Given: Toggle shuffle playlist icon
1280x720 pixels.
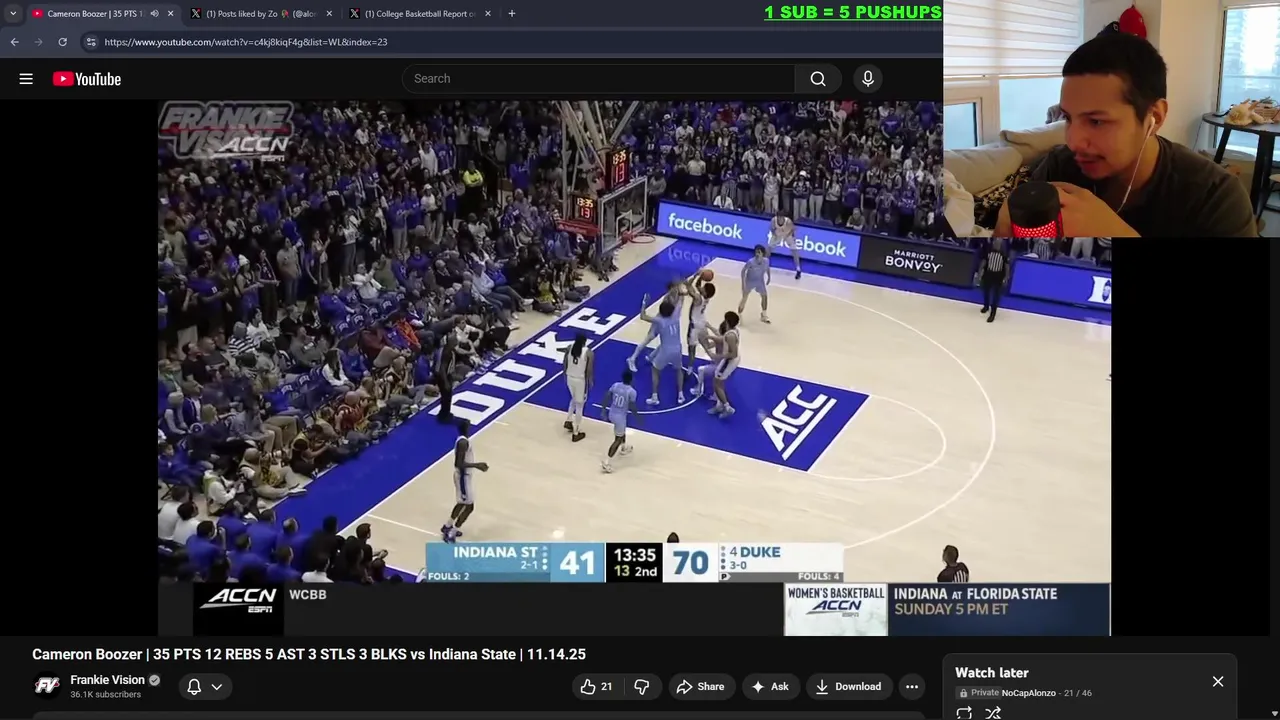Looking at the screenshot, I should tap(993, 713).
